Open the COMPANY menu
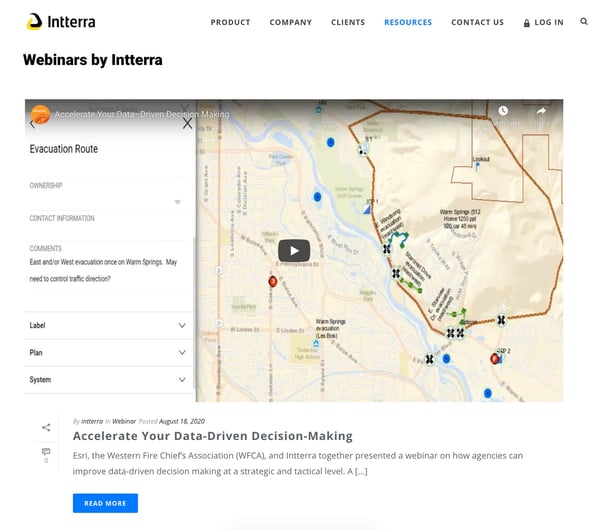 coord(290,22)
